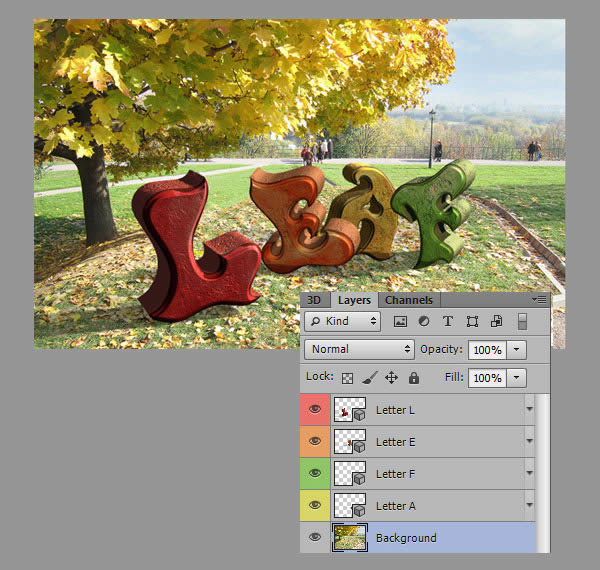The image size is (600, 570).
Task: Click the lock image pixels brush icon
Action: pos(369,378)
